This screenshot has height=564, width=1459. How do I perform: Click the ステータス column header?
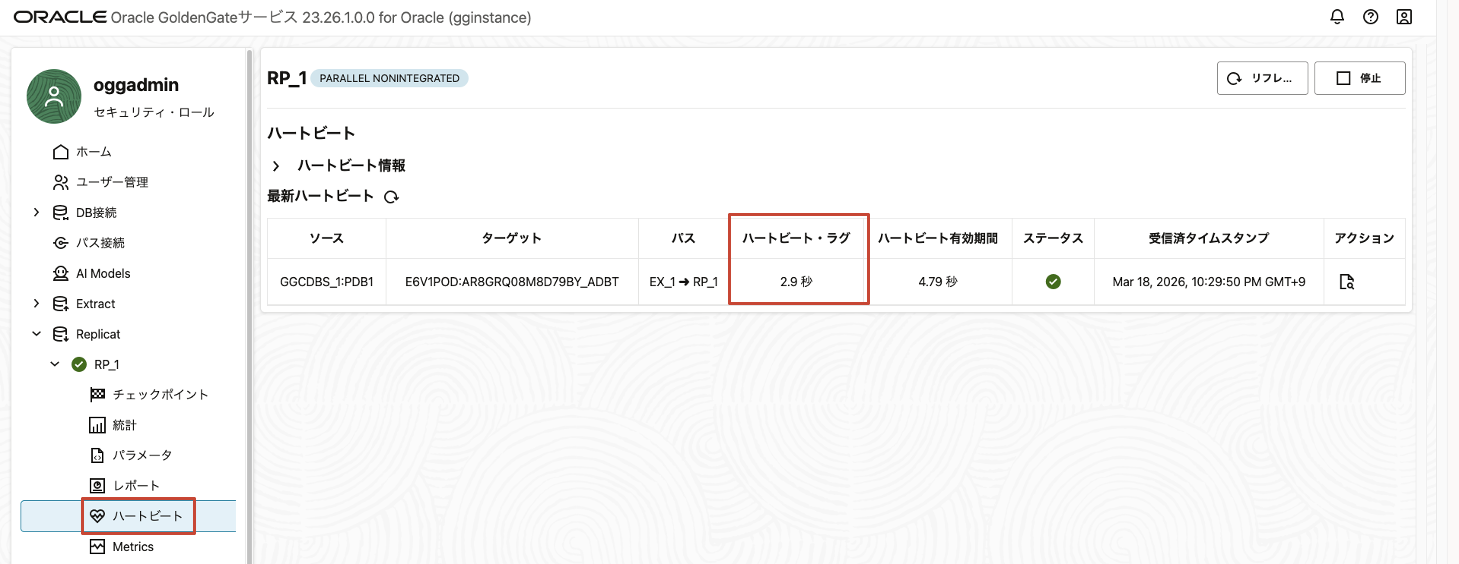[1053, 239]
